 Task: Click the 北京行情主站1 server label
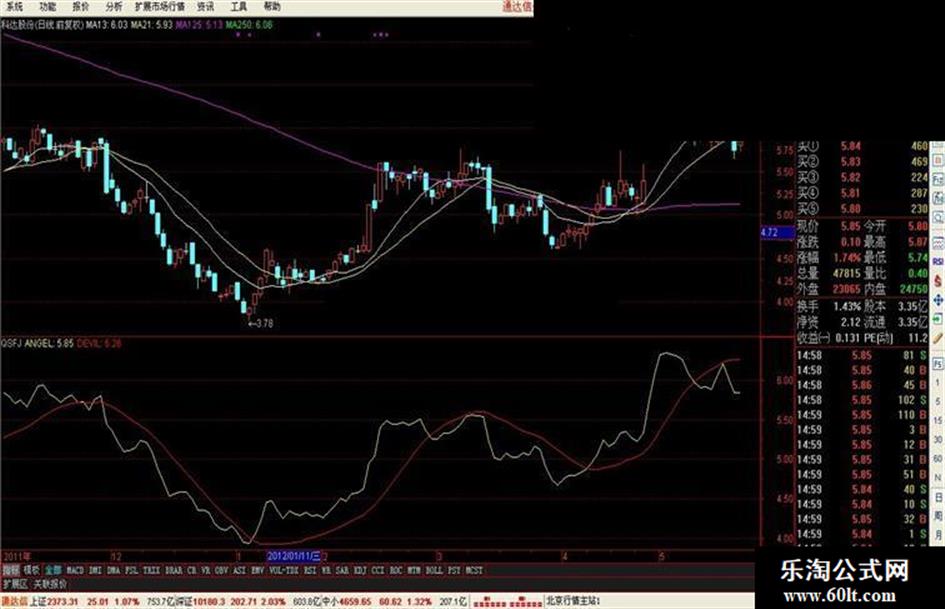(x=573, y=601)
